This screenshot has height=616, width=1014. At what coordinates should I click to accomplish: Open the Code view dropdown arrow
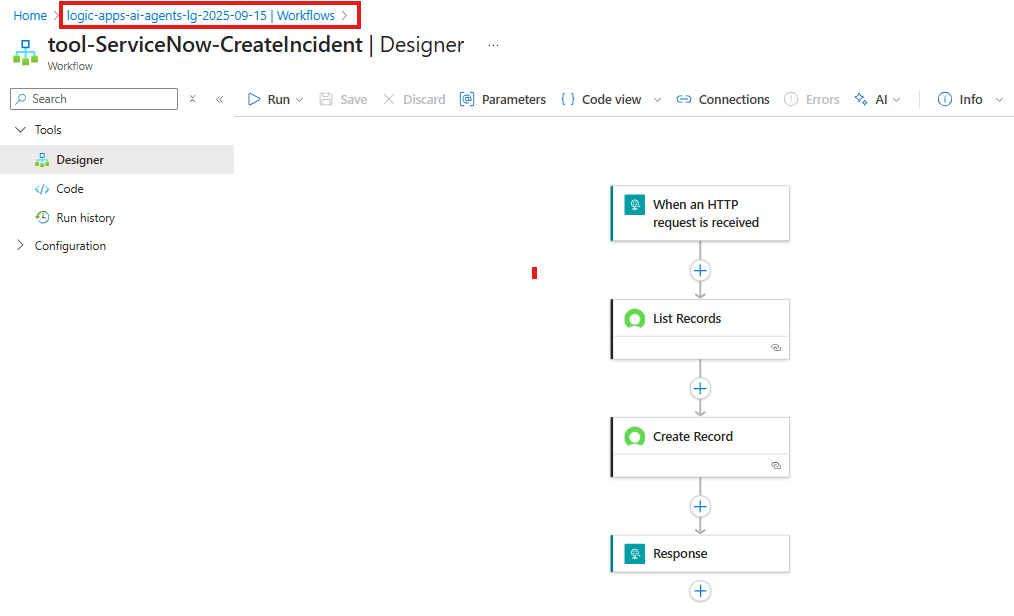[657, 99]
